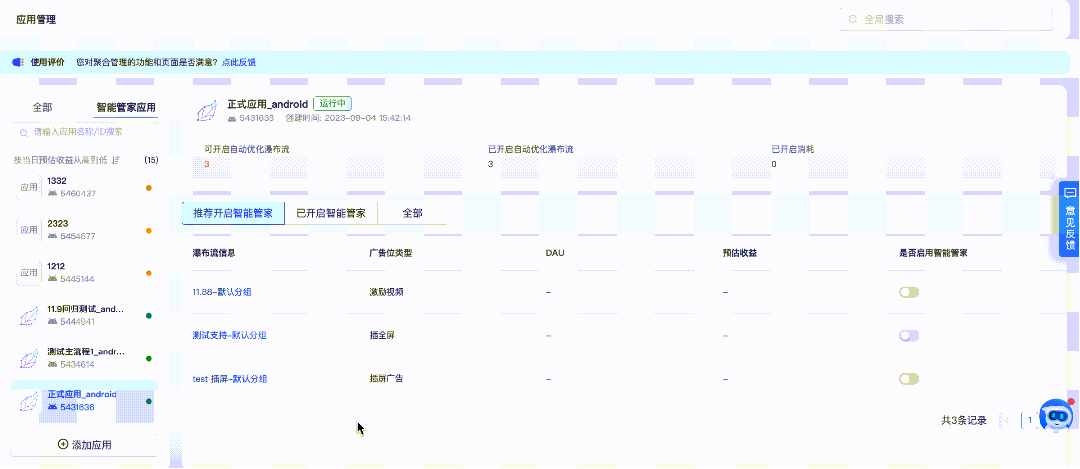Toggle 智能管家 for 测试支持-默认分组
Screen dimensions: 1080x469
tap(909, 335)
